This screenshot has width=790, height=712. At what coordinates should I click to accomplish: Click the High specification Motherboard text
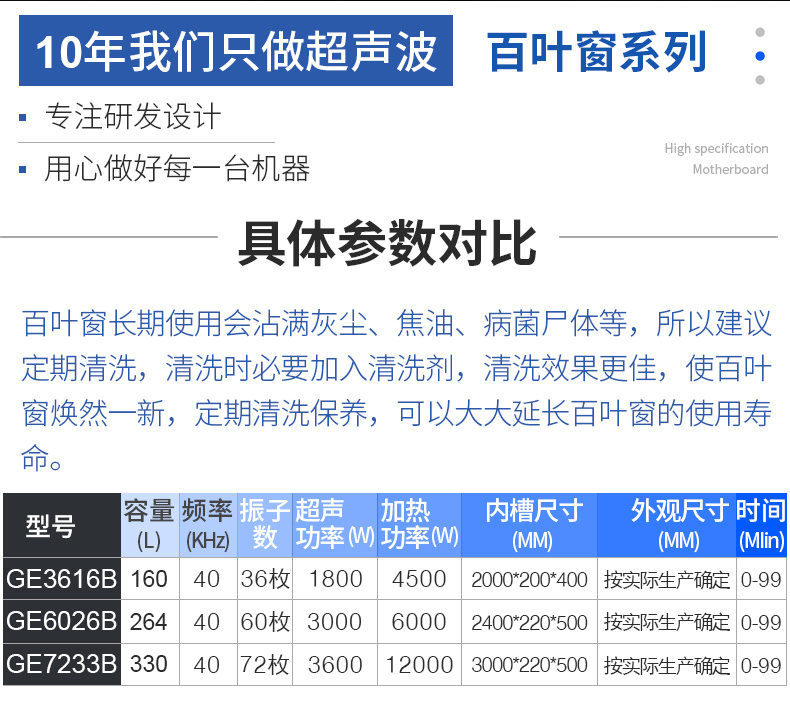pos(716,159)
